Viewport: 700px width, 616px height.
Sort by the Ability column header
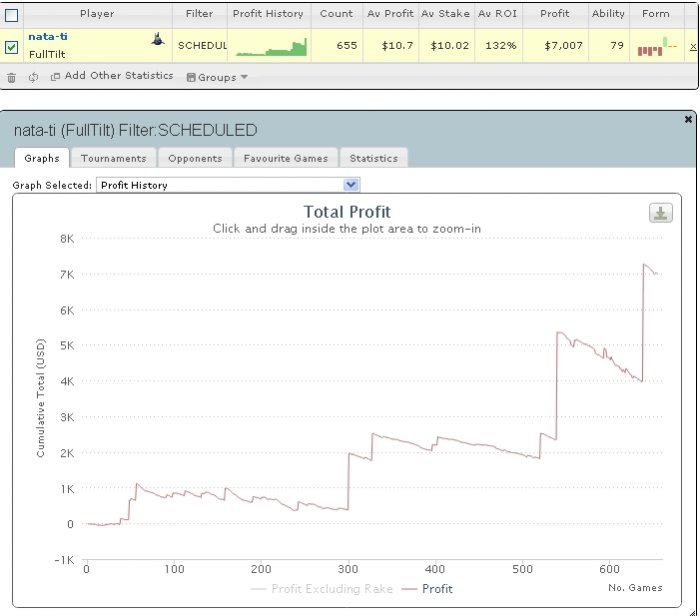[x=608, y=14]
